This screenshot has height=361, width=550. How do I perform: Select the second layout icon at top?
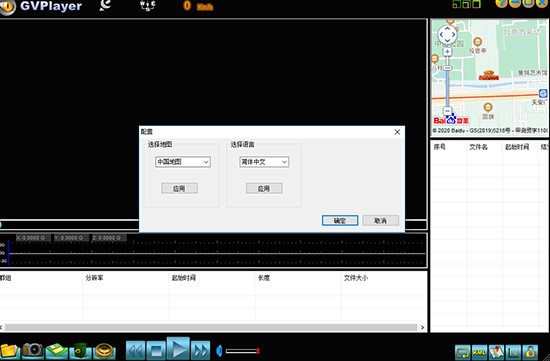[466, 4]
